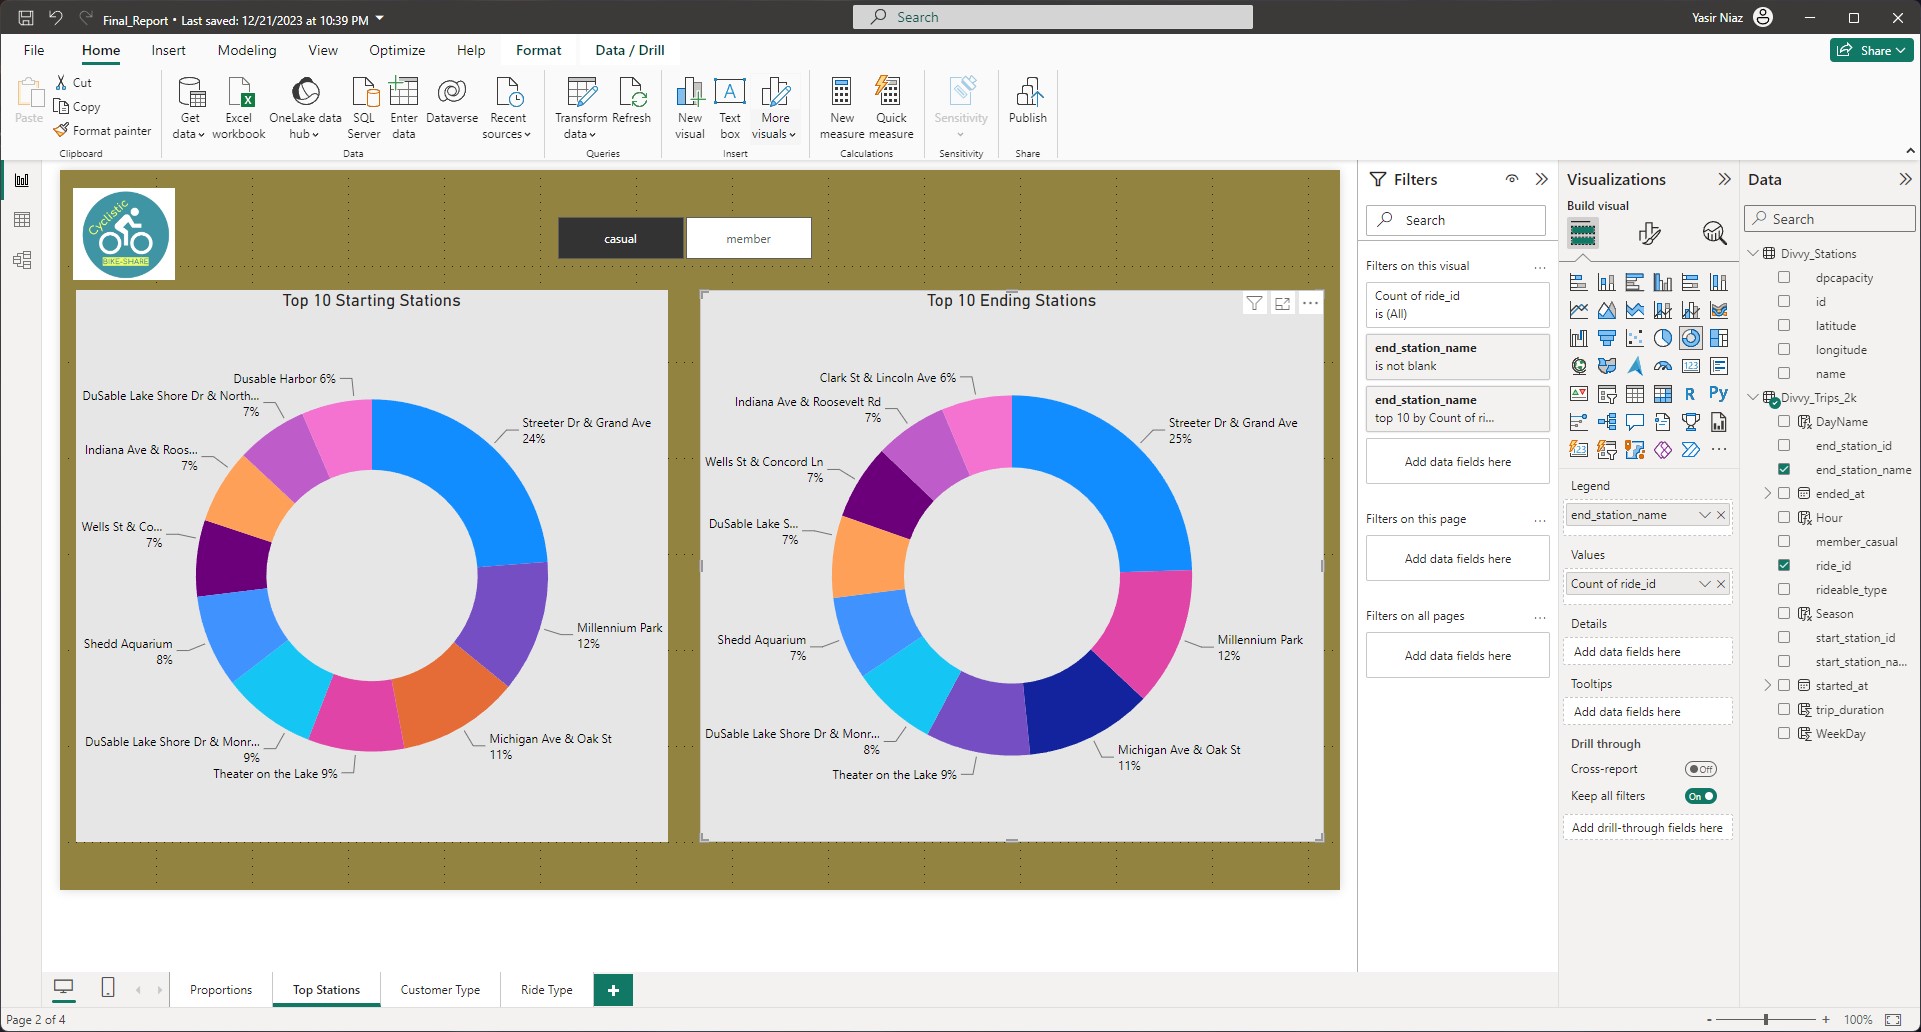The image size is (1921, 1032).
Task: Activate Focus mode on Ending Stations visual
Action: pos(1282,303)
